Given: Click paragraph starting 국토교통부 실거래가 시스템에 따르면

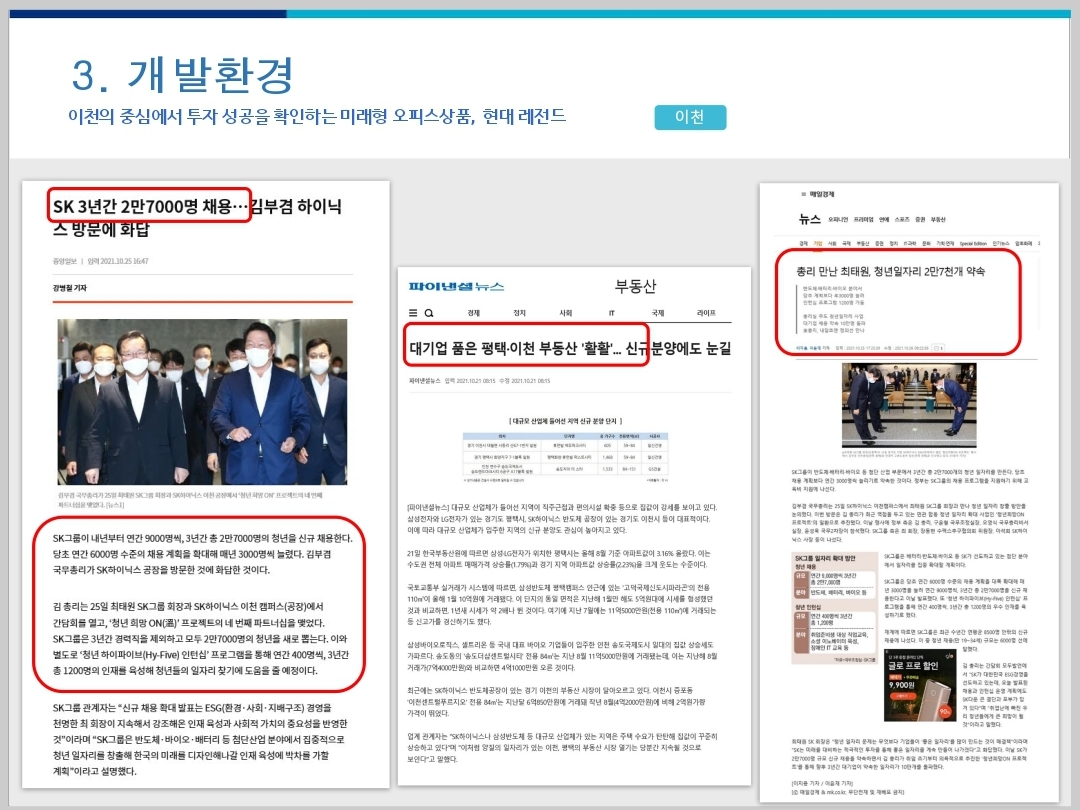Looking at the screenshot, I should (x=561, y=604).
